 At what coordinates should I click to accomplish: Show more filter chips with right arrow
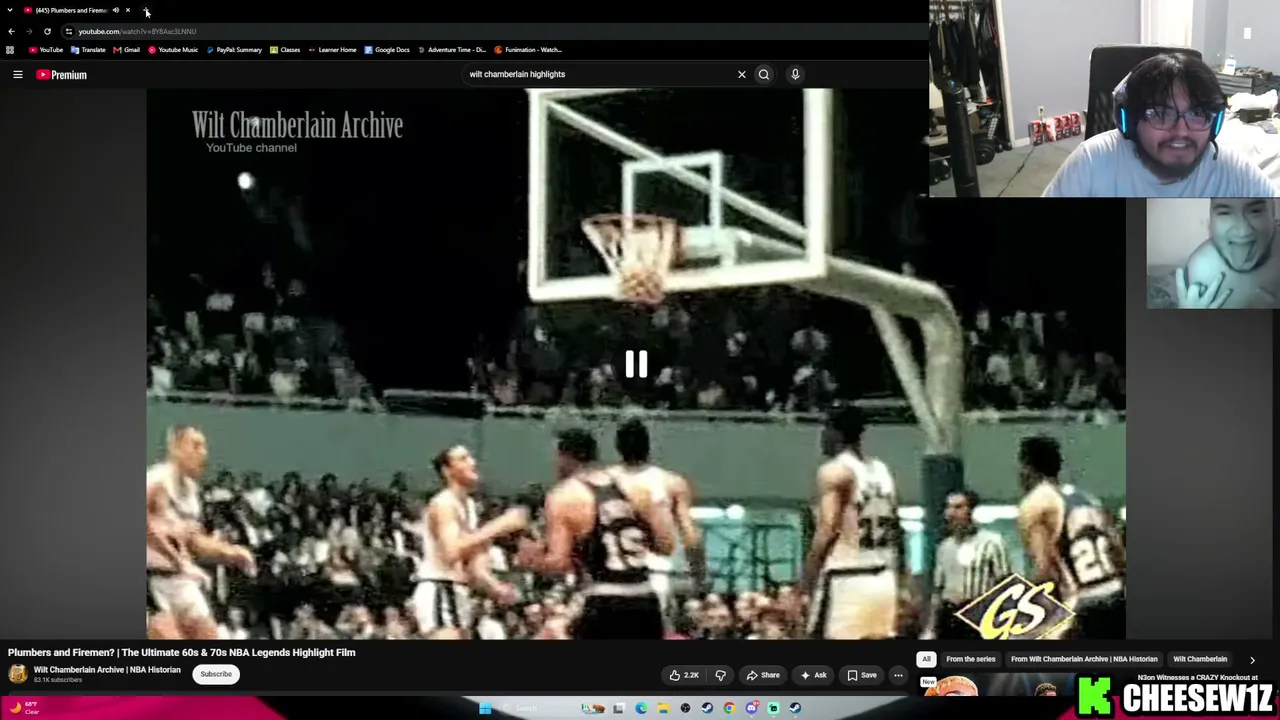[1252, 660]
